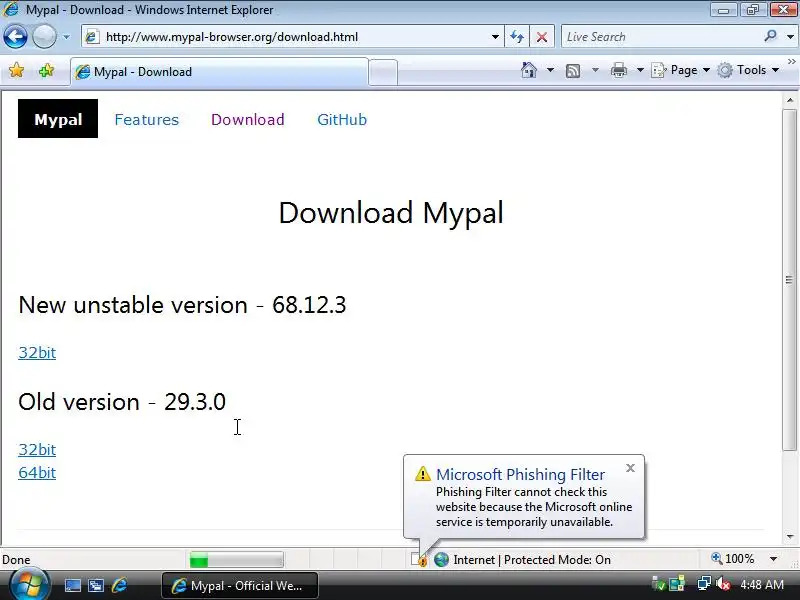Open the search provider options dropdown

(x=790, y=37)
